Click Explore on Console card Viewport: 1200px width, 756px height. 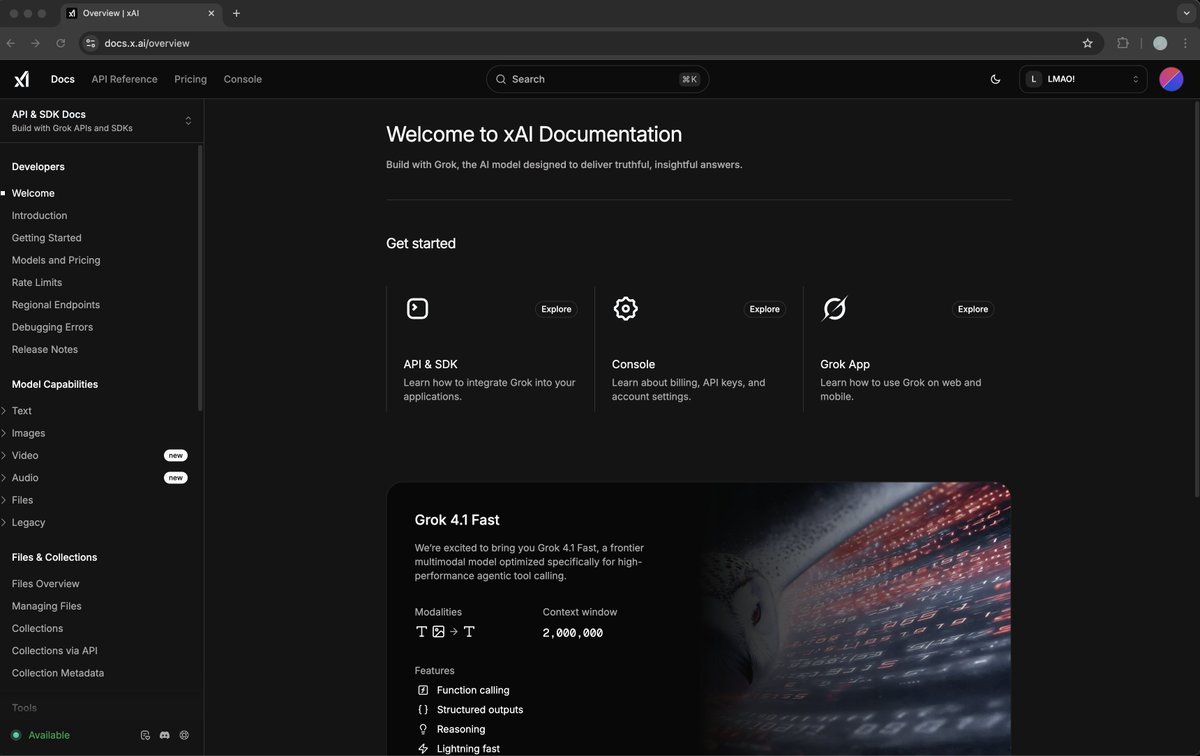click(764, 309)
